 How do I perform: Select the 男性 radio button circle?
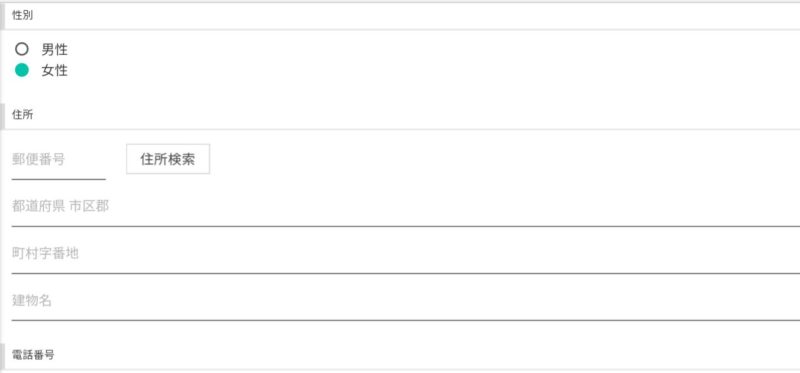pyautogui.click(x=21, y=49)
